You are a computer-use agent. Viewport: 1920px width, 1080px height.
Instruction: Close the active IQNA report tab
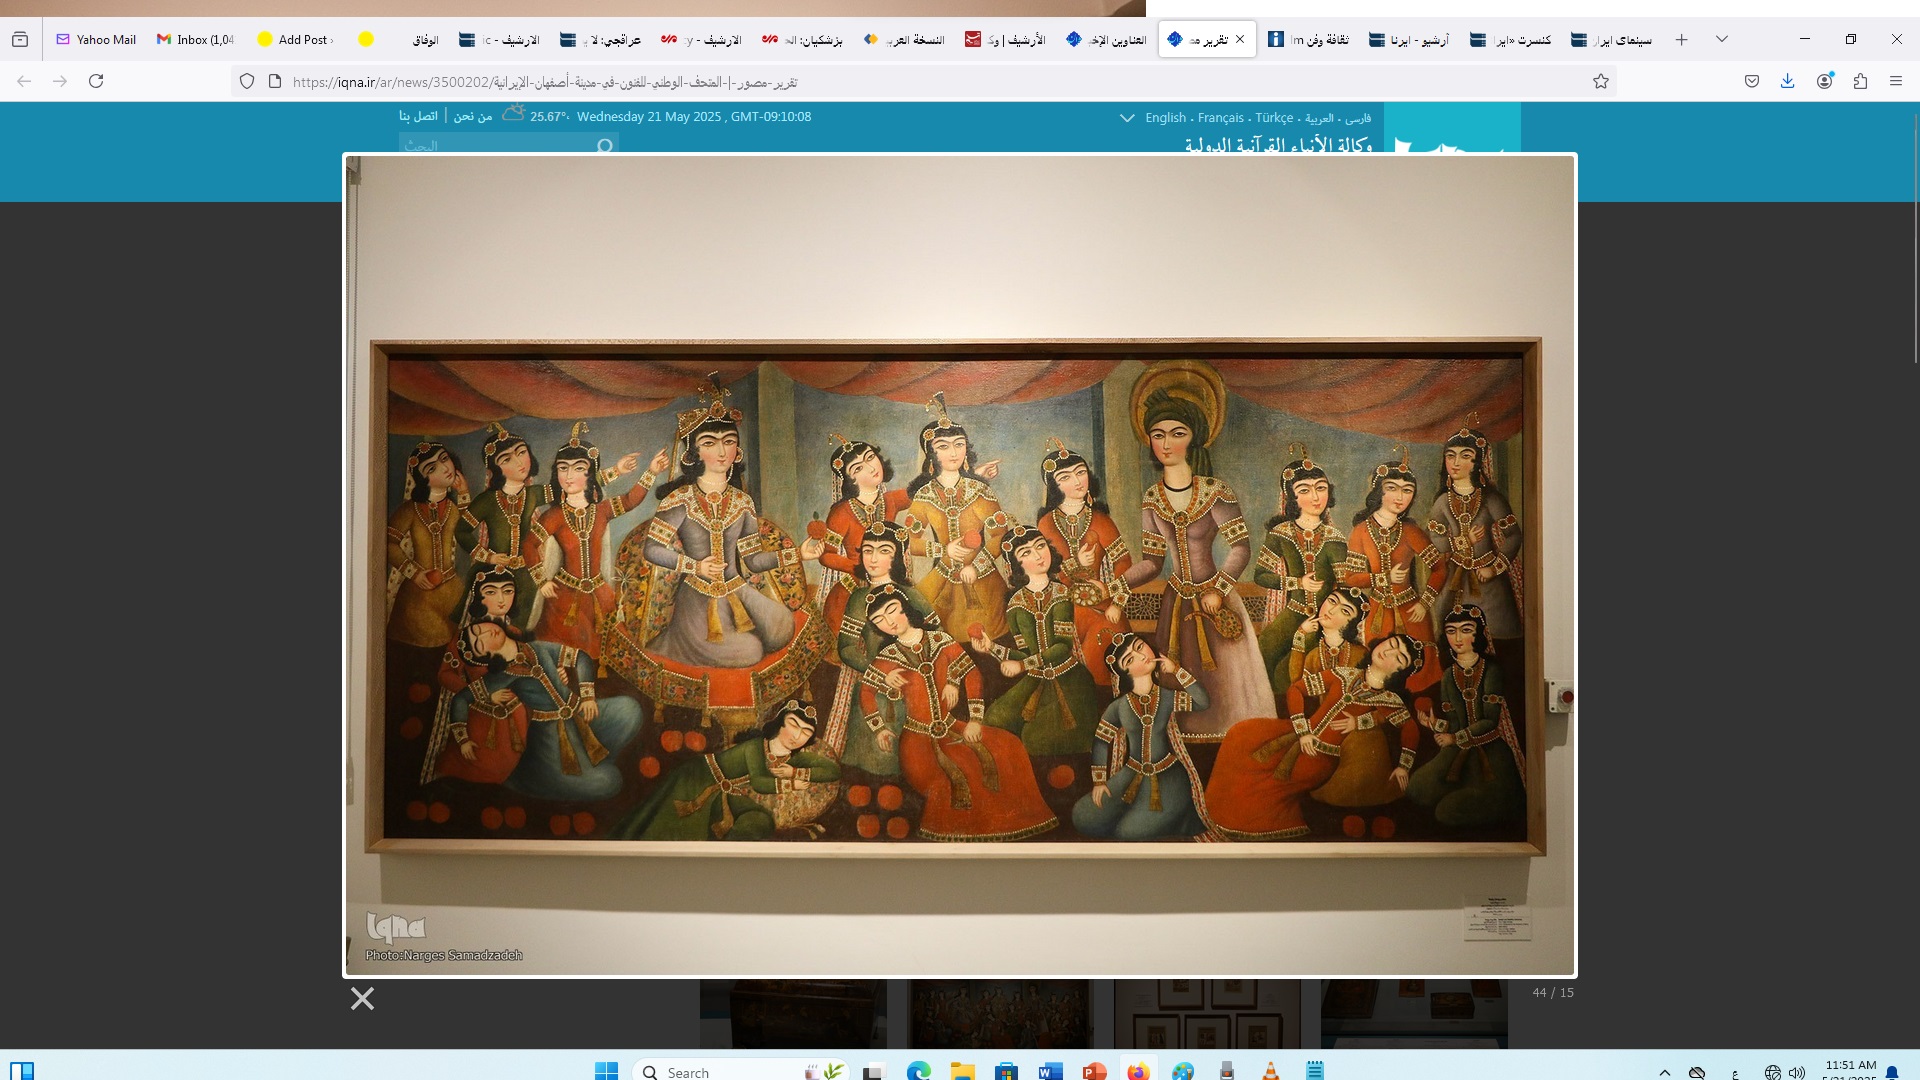pos(1240,39)
